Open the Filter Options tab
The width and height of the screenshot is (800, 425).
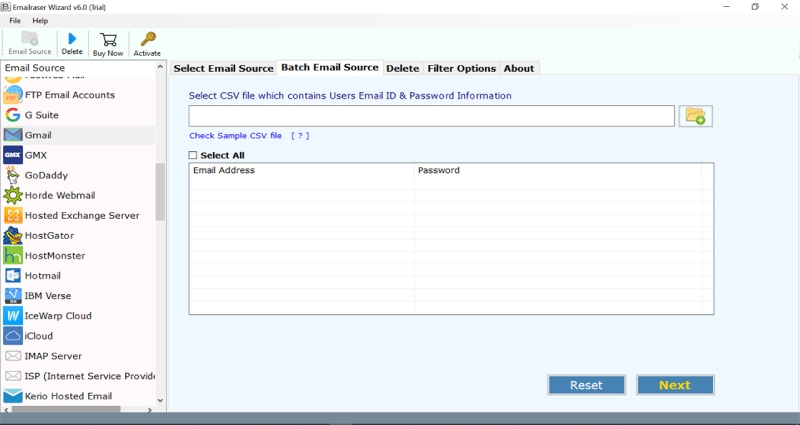462,68
